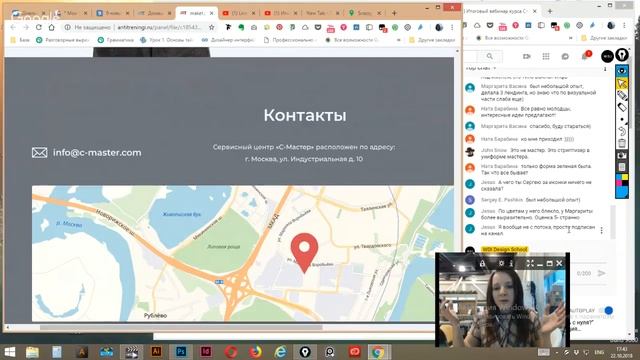Image resolution: width=640 pixels, height=360 pixels.
Task: Select the pencil tool in annotation toolbar
Action: [x=622, y=96]
